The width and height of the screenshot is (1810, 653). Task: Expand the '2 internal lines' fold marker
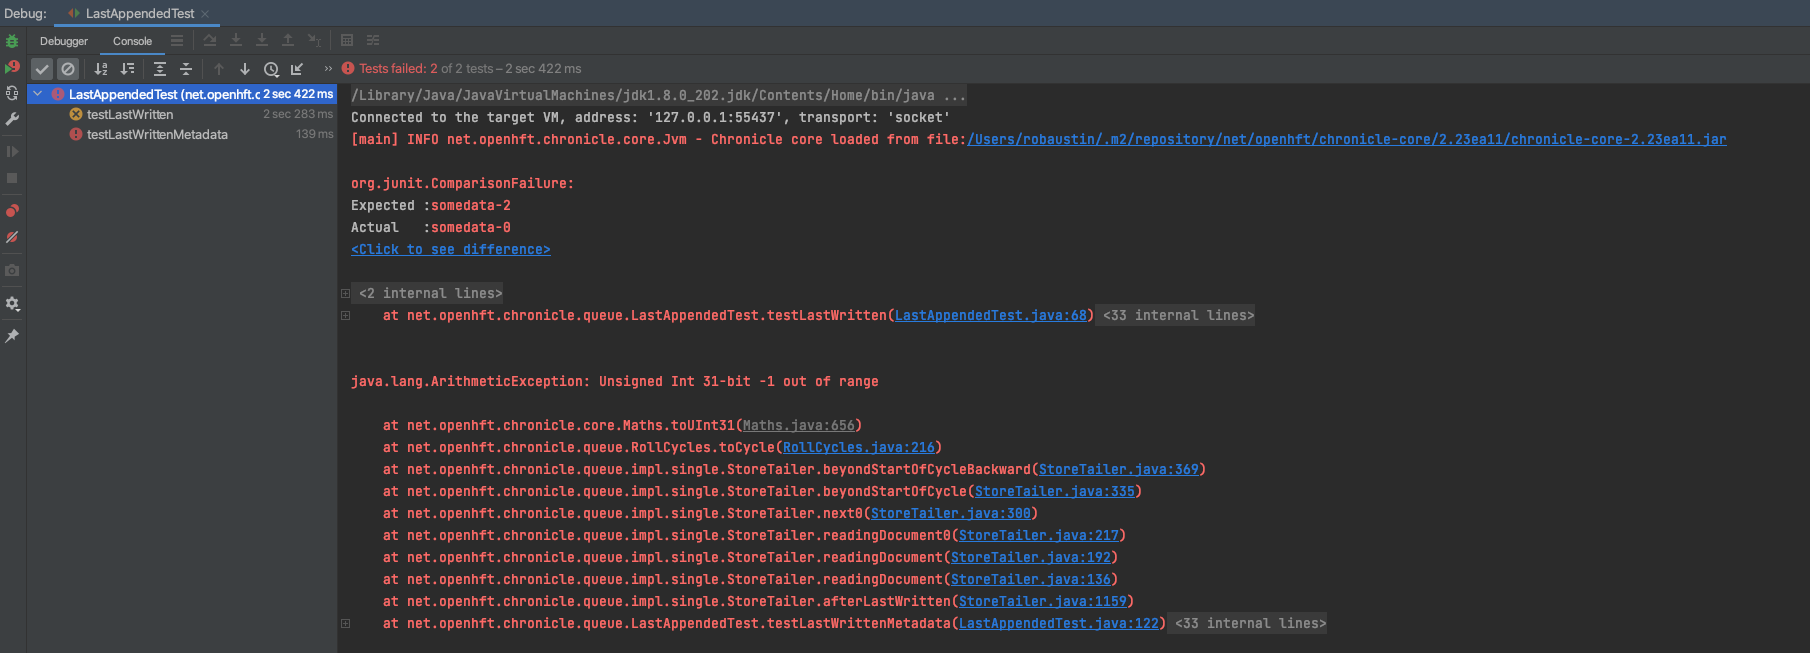pyautogui.click(x=345, y=293)
